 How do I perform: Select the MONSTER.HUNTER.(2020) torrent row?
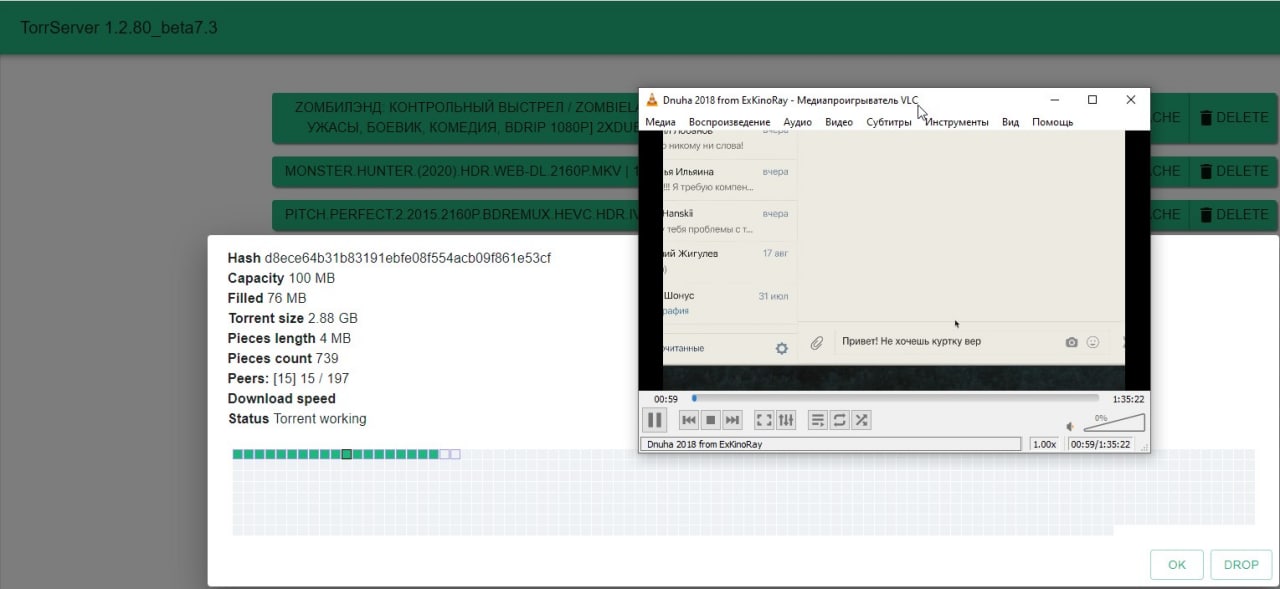[455, 171]
